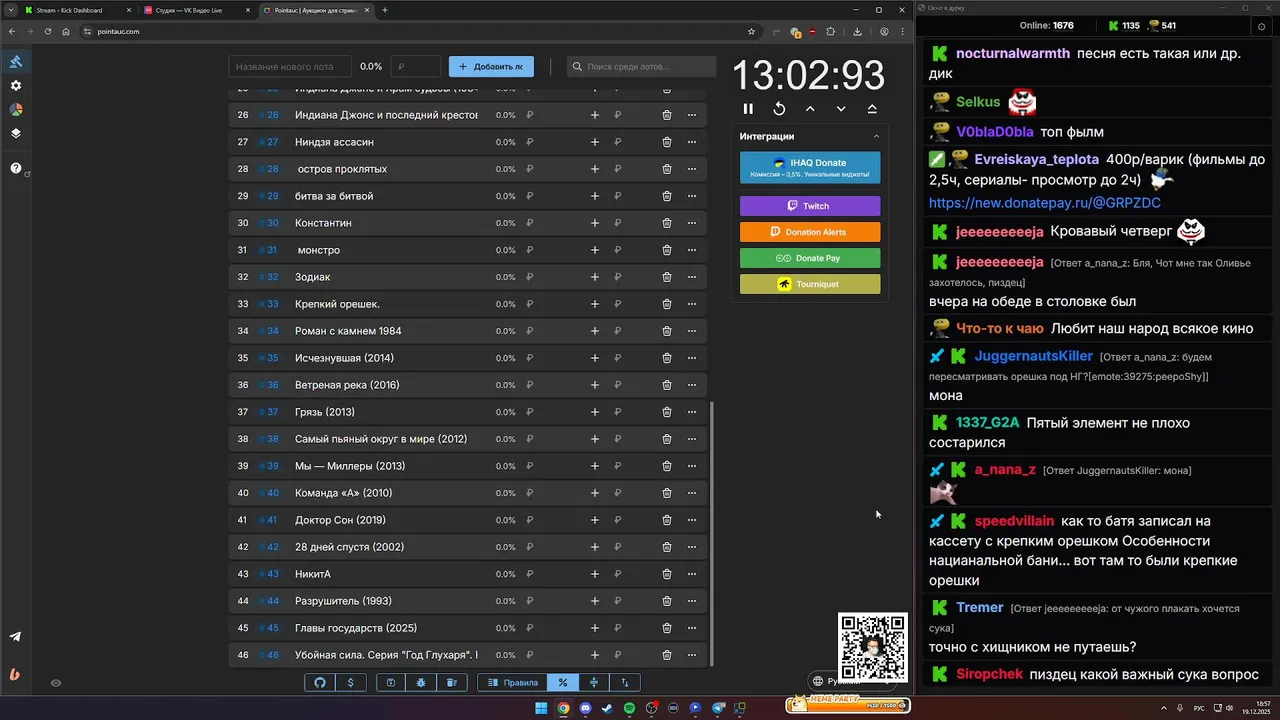Delete the lot Константин

click(667, 223)
